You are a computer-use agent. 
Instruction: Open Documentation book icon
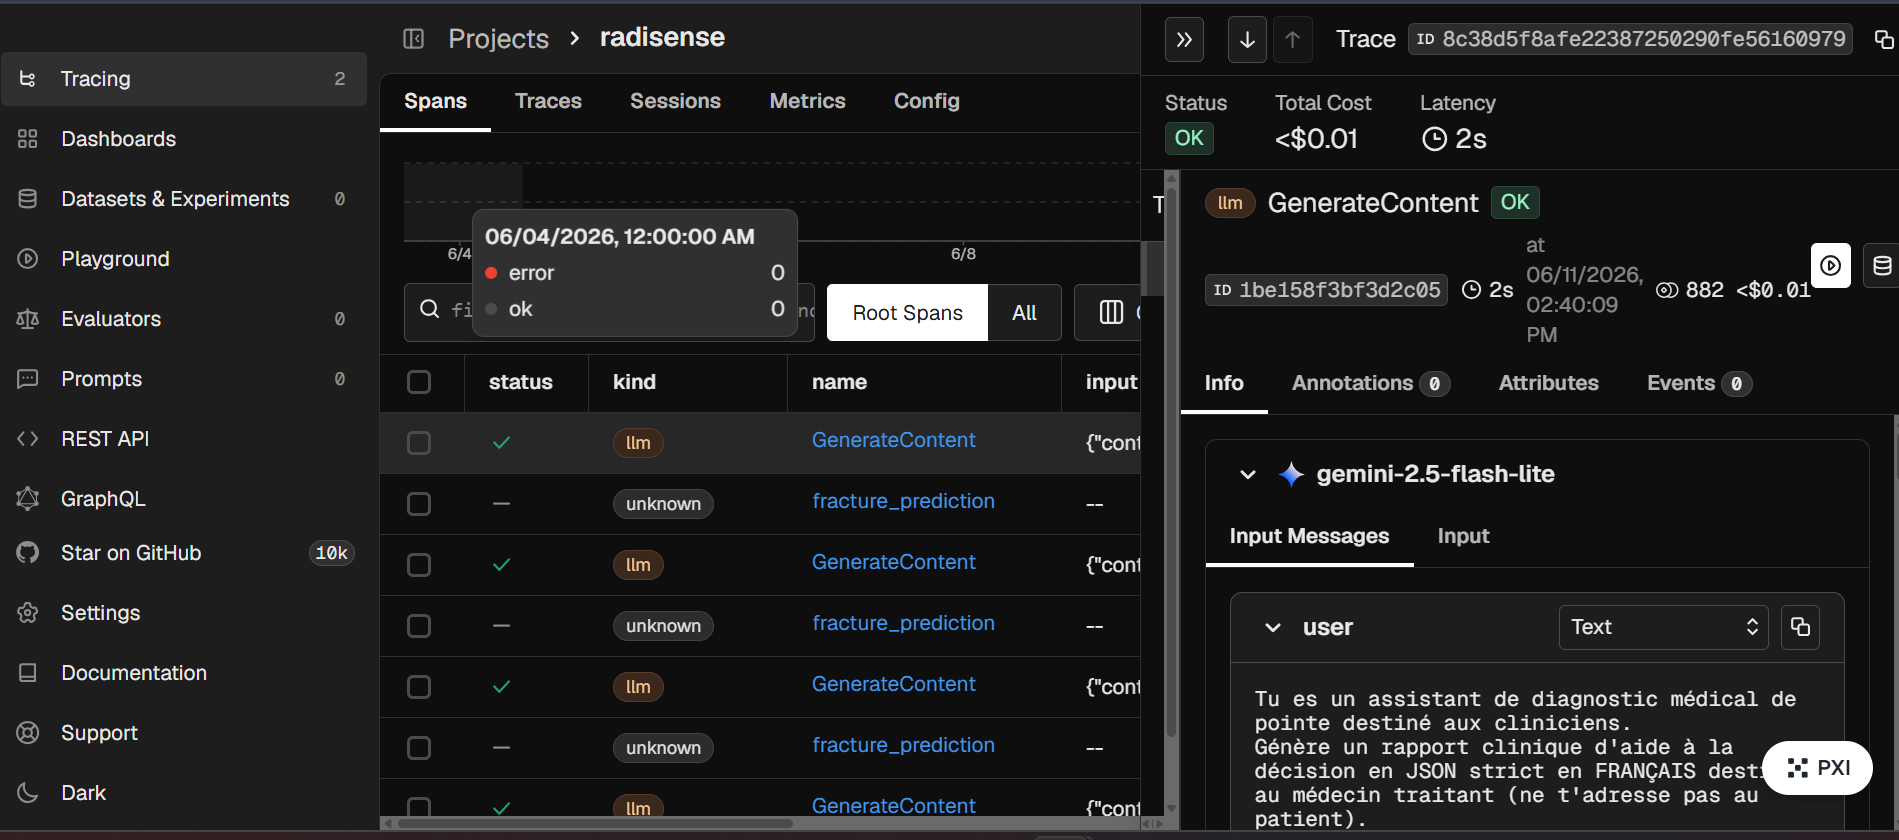pos(28,673)
